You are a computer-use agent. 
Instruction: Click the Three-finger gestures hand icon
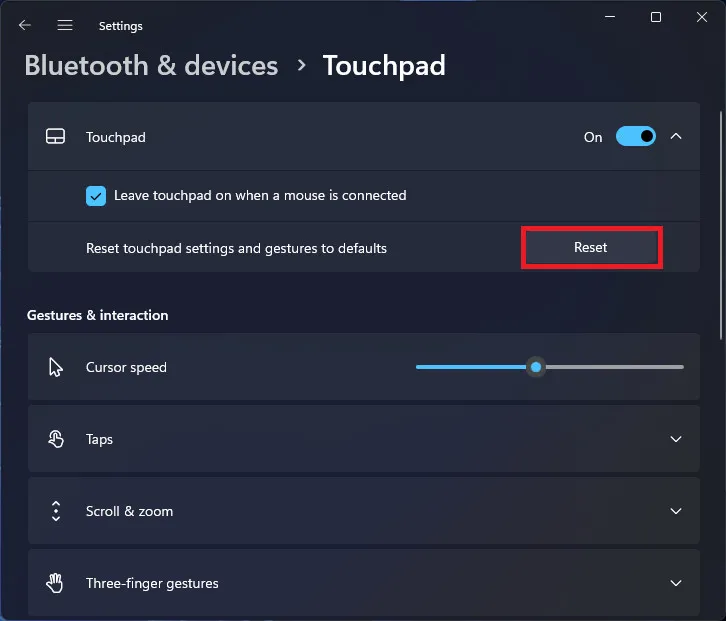tap(55, 583)
